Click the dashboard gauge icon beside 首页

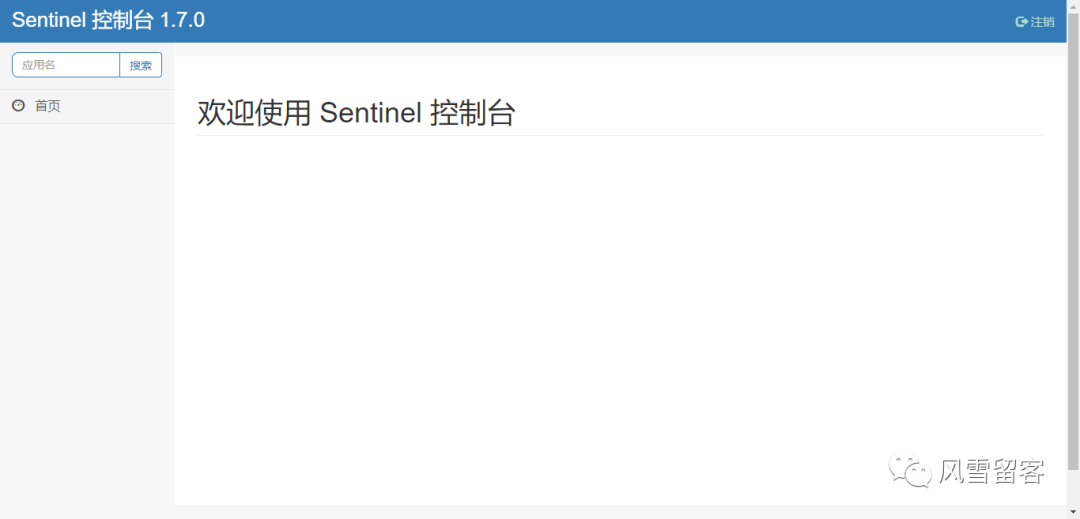pyautogui.click(x=18, y=105)
